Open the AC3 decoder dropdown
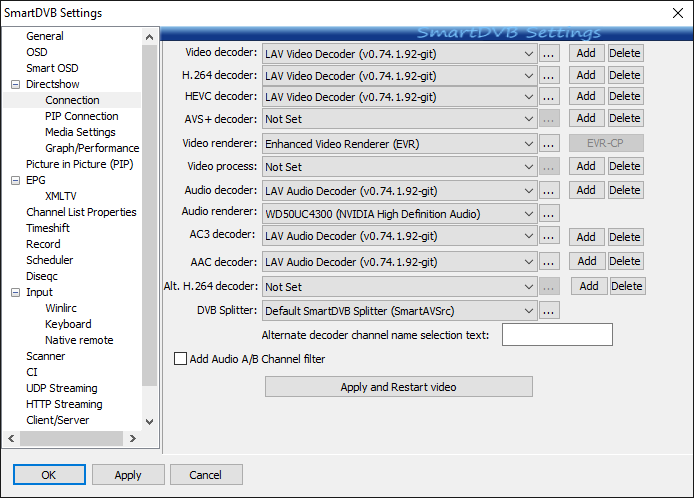The image size is (694, 498). click(400, 236)
